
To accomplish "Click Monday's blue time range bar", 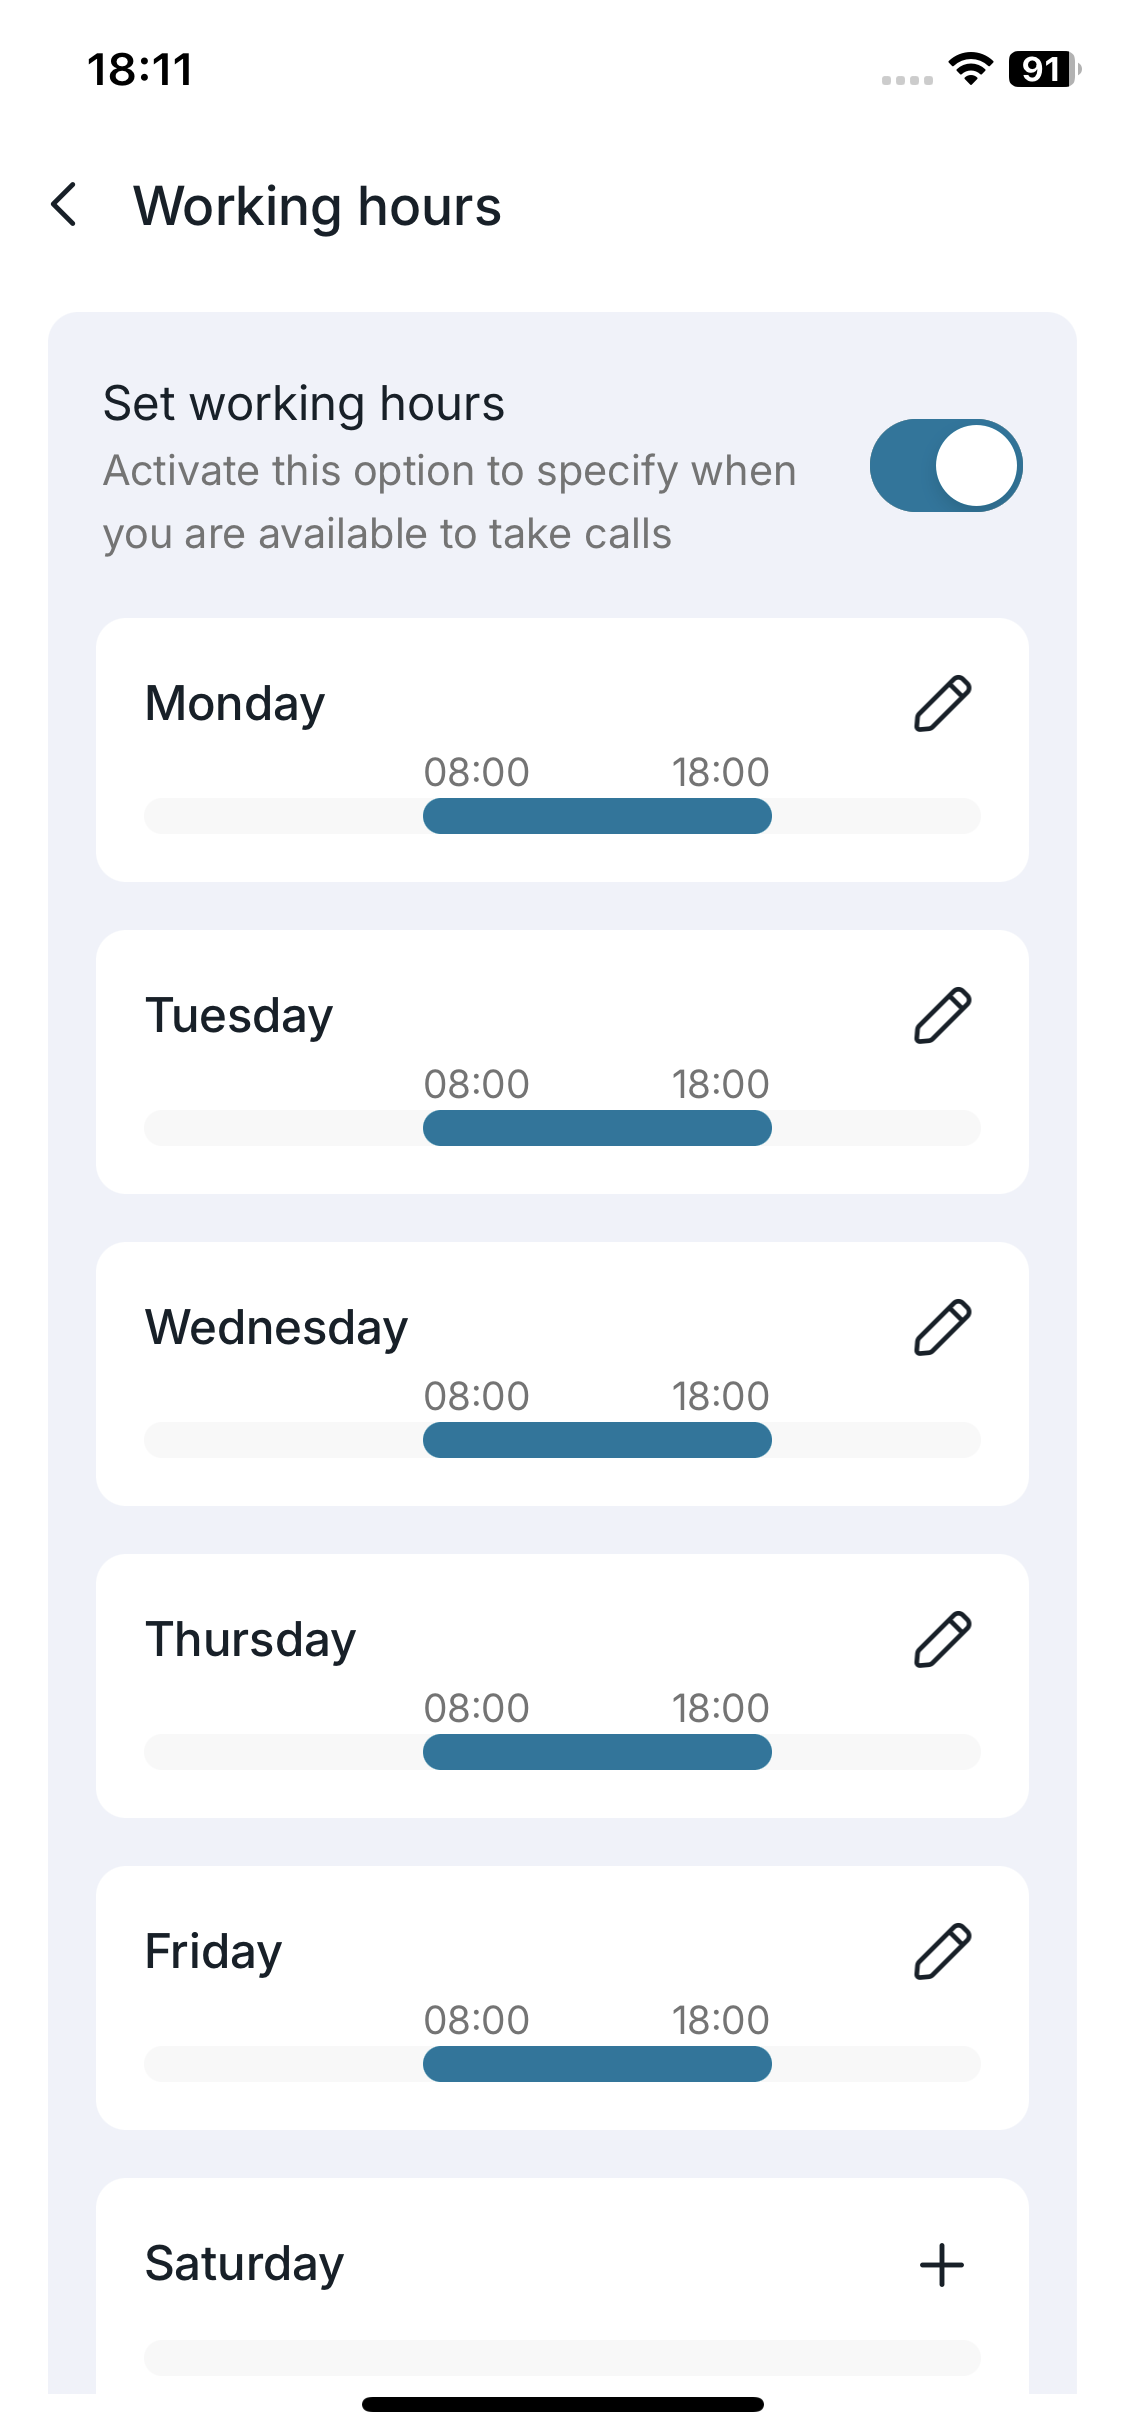I will pyautogui.click(x=597, y=816).
